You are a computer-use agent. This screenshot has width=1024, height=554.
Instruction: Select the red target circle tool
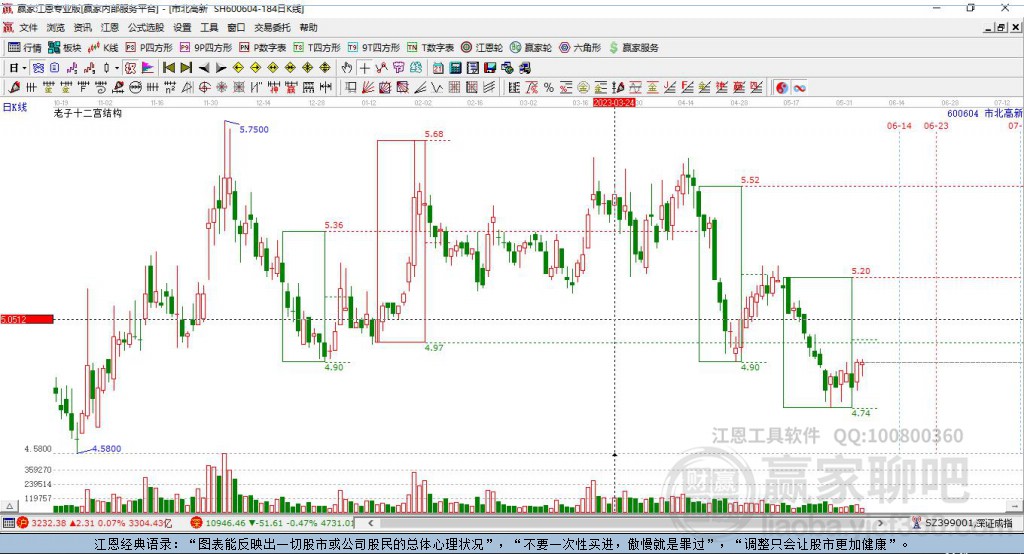pyautogui.click(x=204, y=87)
